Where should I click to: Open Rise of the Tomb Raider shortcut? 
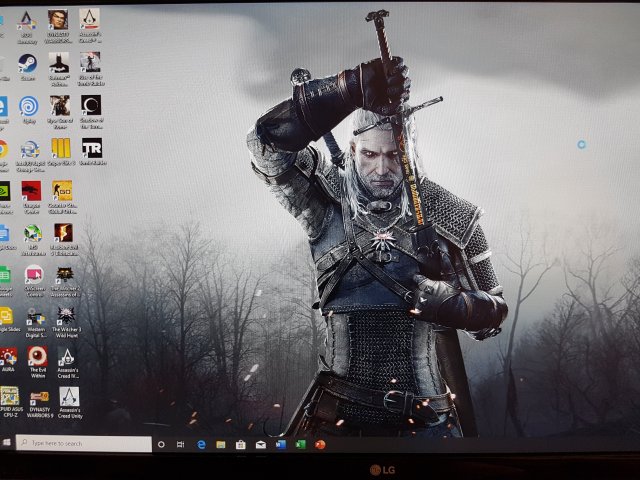tap(90, 63)
